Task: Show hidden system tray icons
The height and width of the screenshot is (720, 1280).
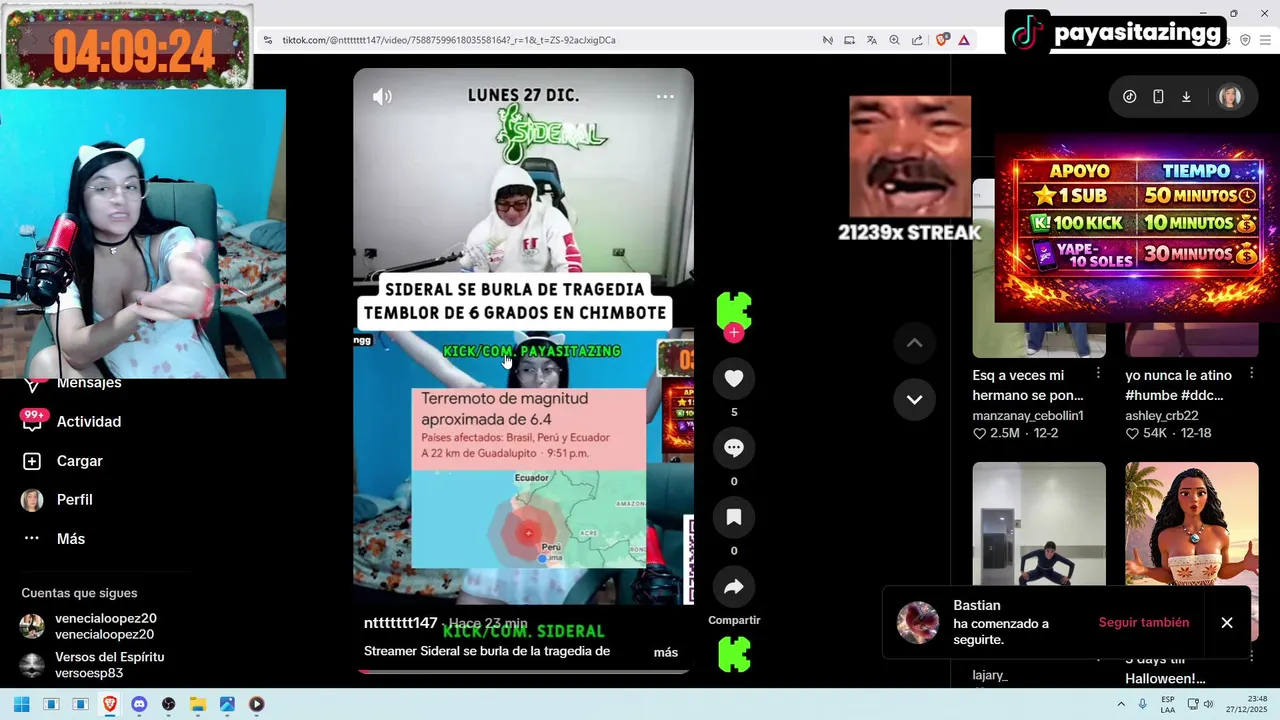Action: click(1121, 704)
